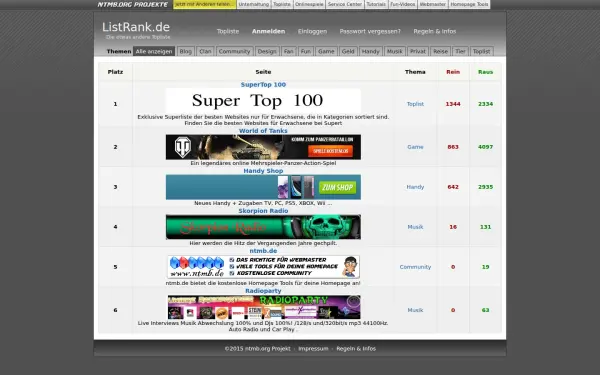This screenshot has height=375, width=600.
Task: Click Community theme link for ntmb.de
Action: coord(415,267)
